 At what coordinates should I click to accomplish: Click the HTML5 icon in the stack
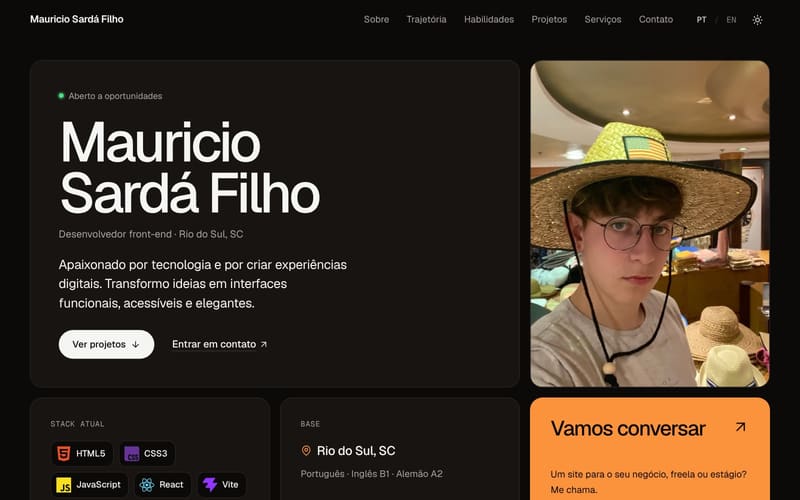63,453
